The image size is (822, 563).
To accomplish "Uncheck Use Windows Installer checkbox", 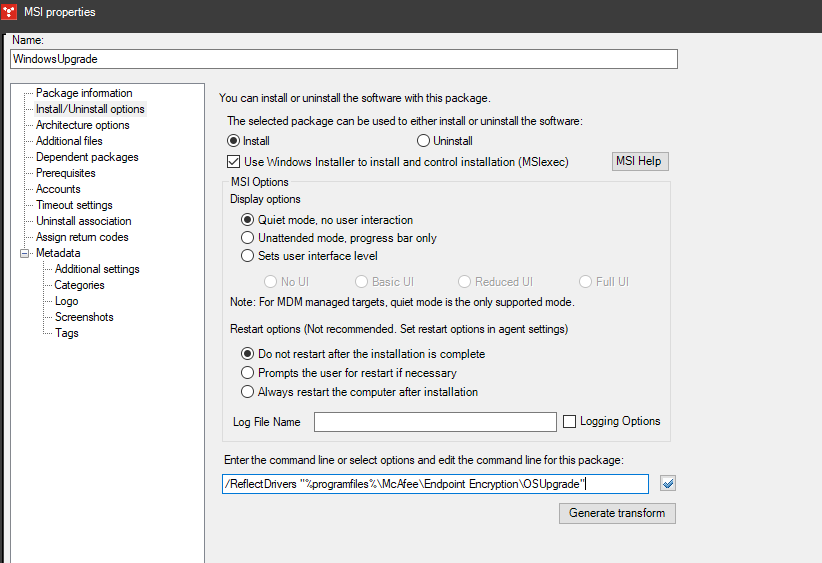I will pyautogui.click(x=234, y=162).
